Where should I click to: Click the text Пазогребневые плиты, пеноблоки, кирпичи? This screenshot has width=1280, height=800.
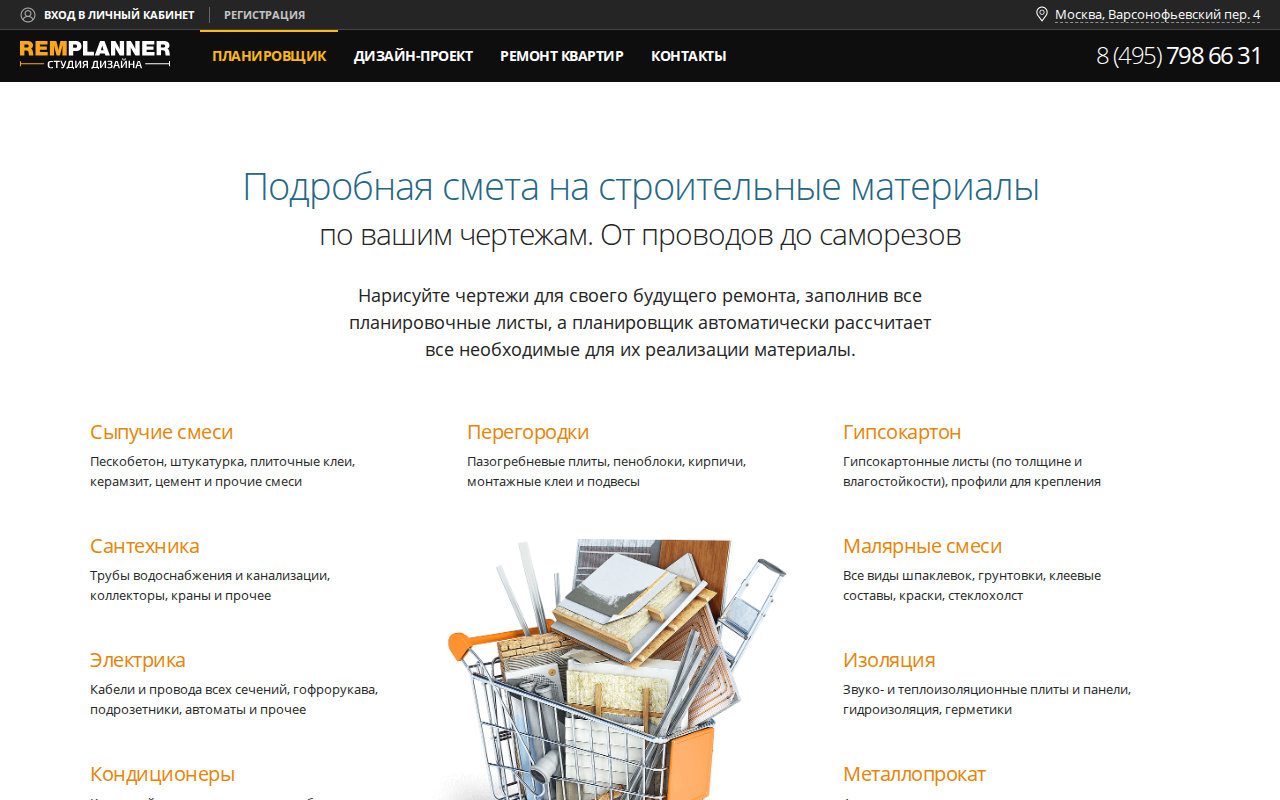pyautogui.click(x=606, y=462)
